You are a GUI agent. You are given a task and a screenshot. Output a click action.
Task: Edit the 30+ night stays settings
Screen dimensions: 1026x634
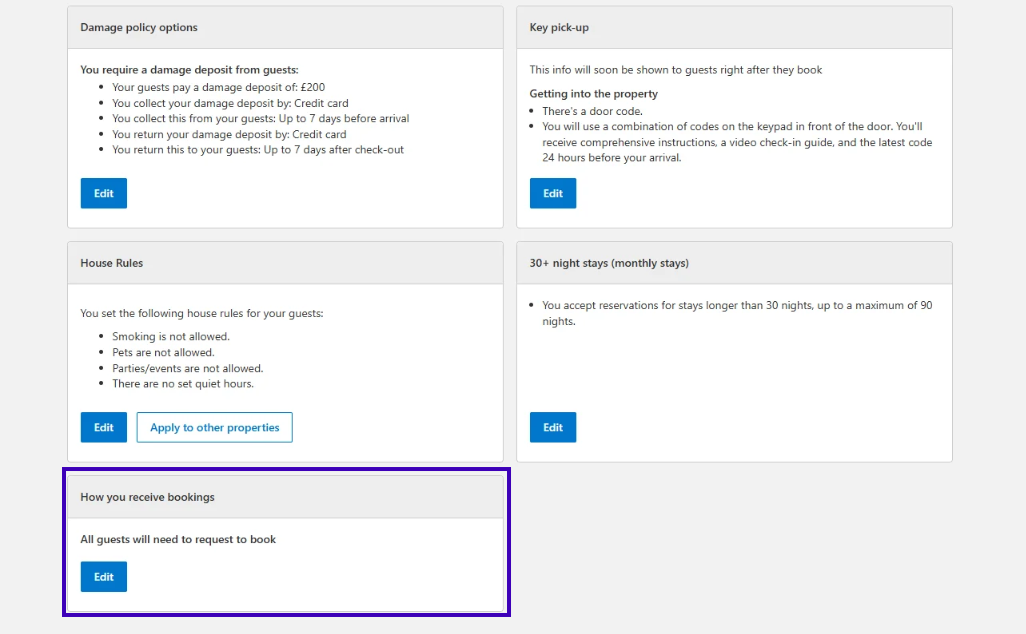(x=553, y=427)
